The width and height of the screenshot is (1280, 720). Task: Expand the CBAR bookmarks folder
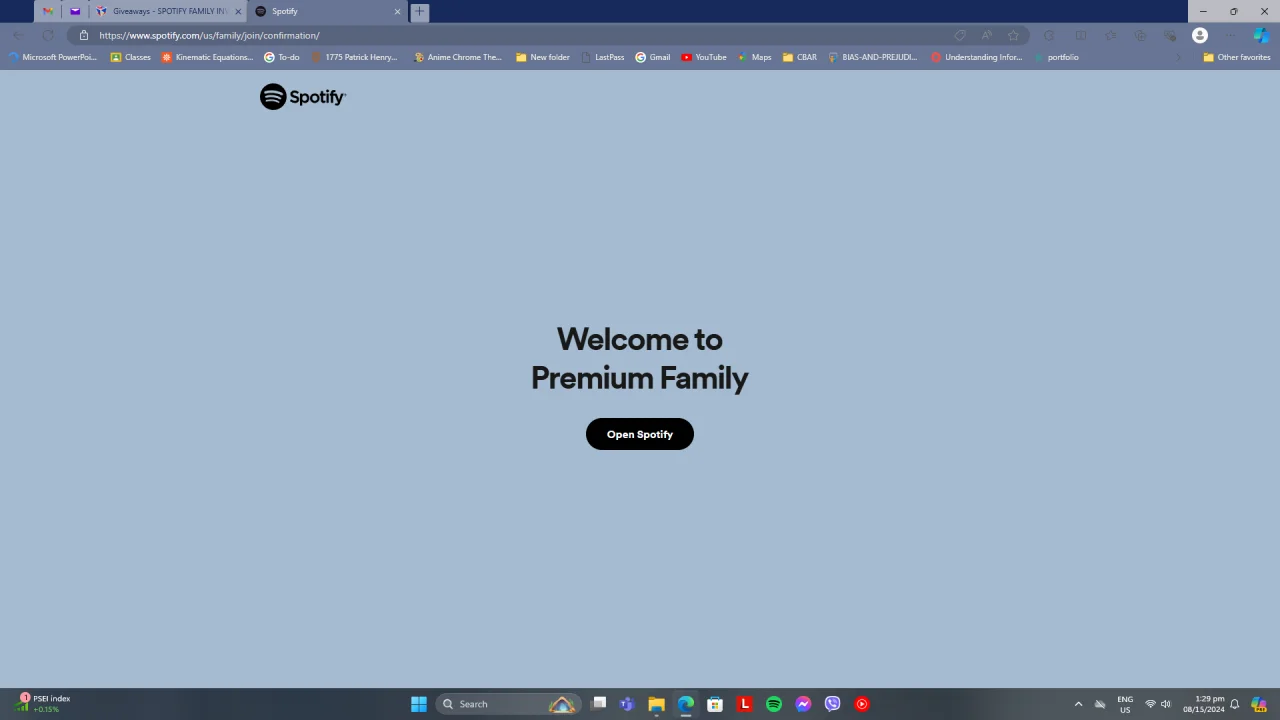click(800, 57)
